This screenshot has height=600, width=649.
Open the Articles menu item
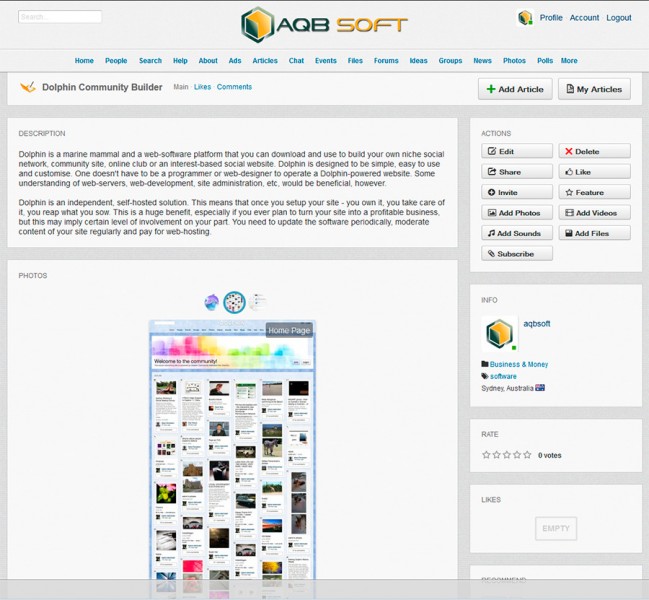tap(265, 60)
